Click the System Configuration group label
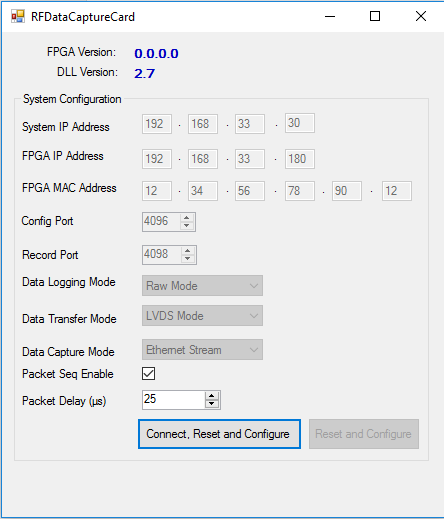 click(72, 99)
